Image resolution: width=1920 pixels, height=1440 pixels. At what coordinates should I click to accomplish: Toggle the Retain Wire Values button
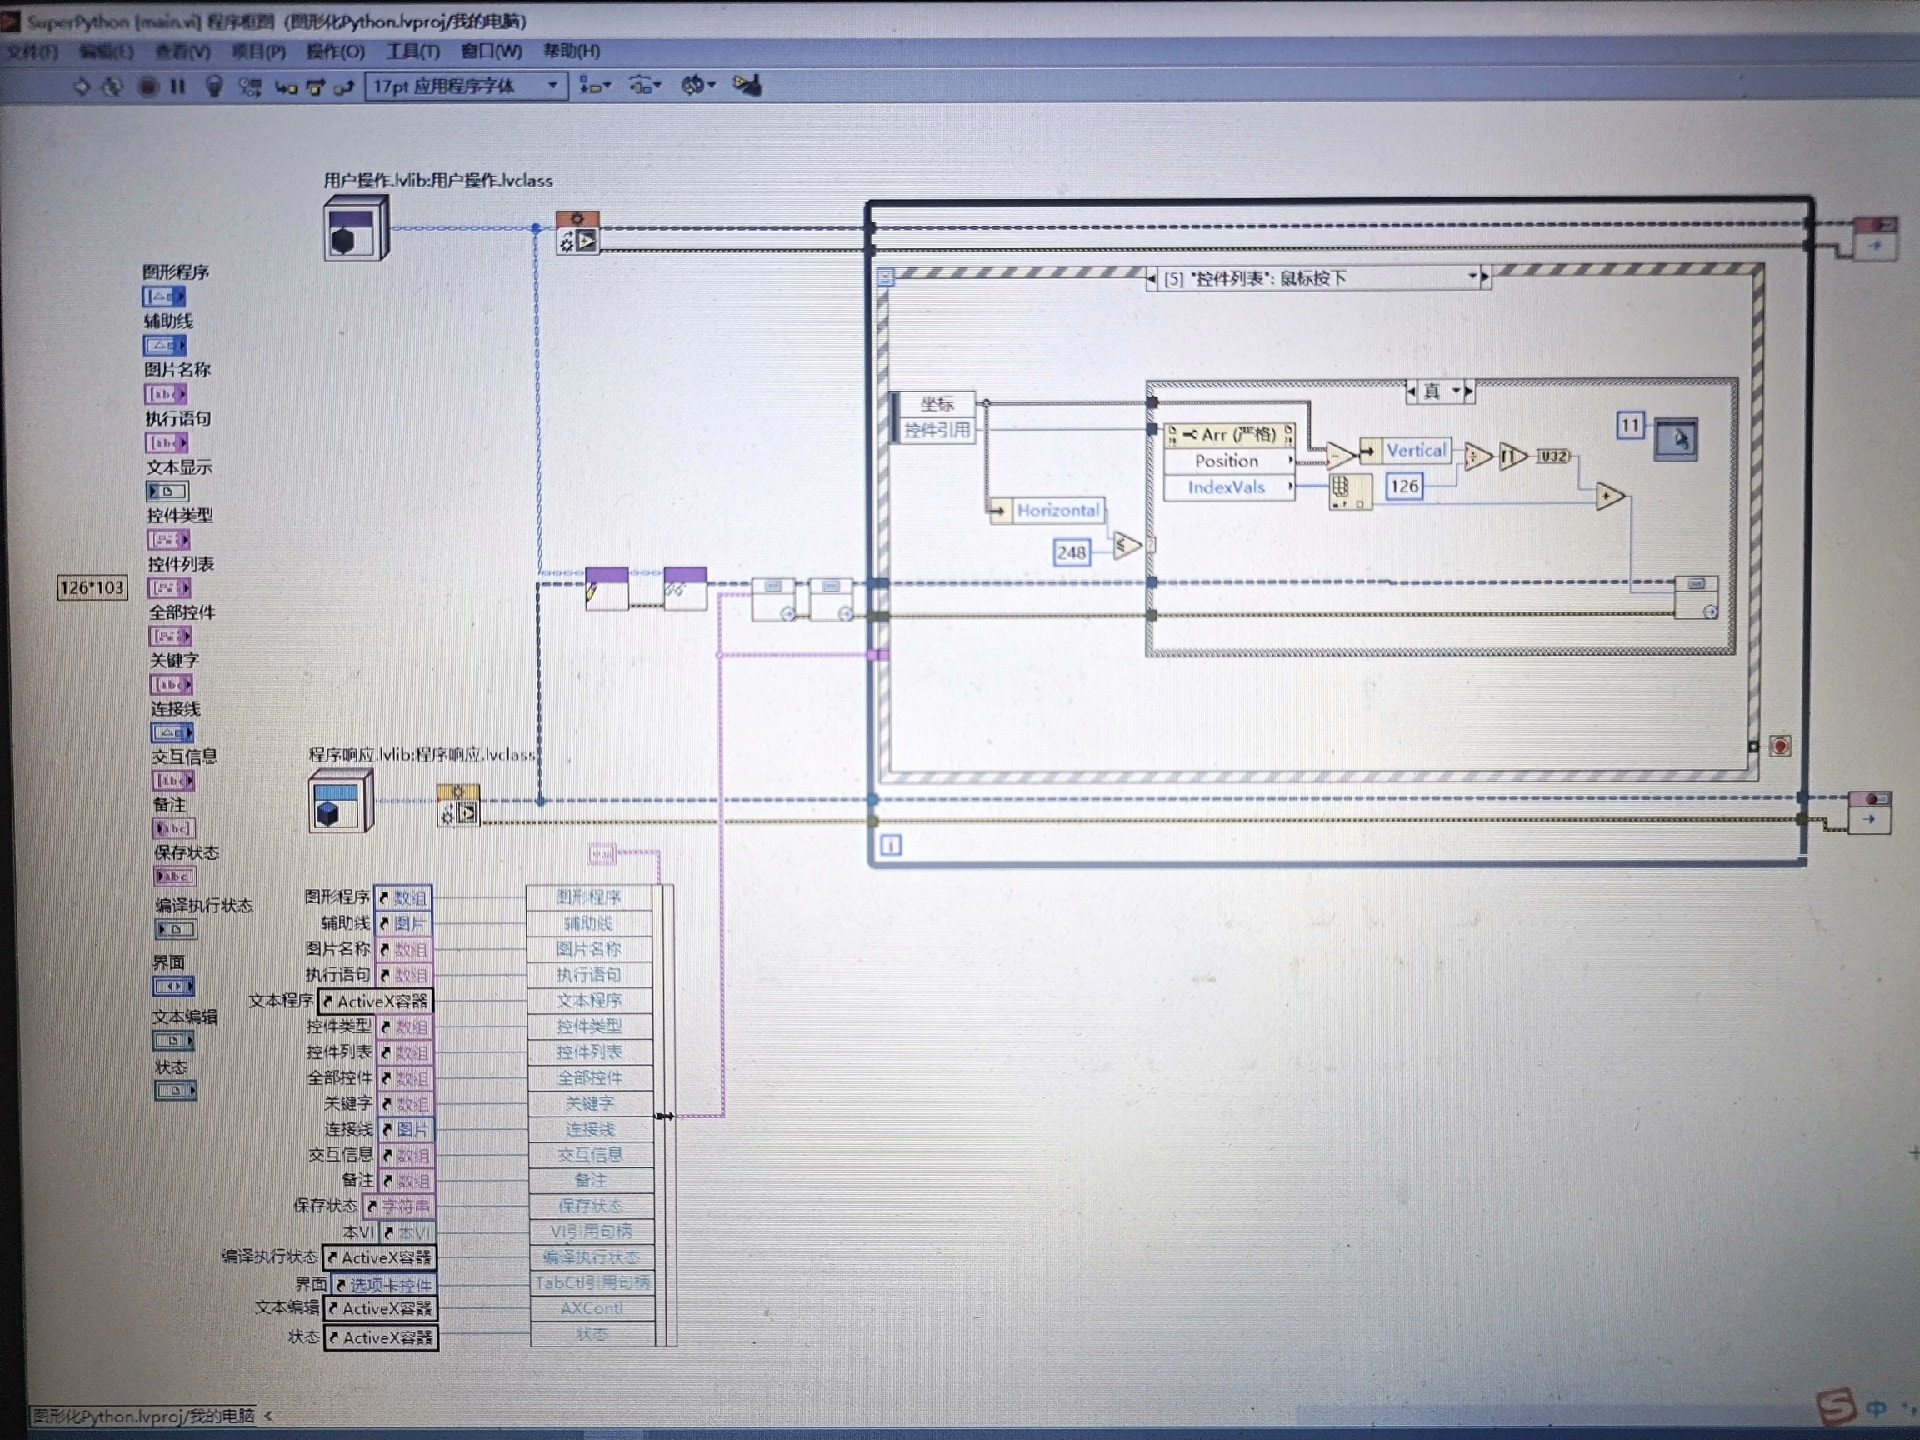(x=250, y=86)
